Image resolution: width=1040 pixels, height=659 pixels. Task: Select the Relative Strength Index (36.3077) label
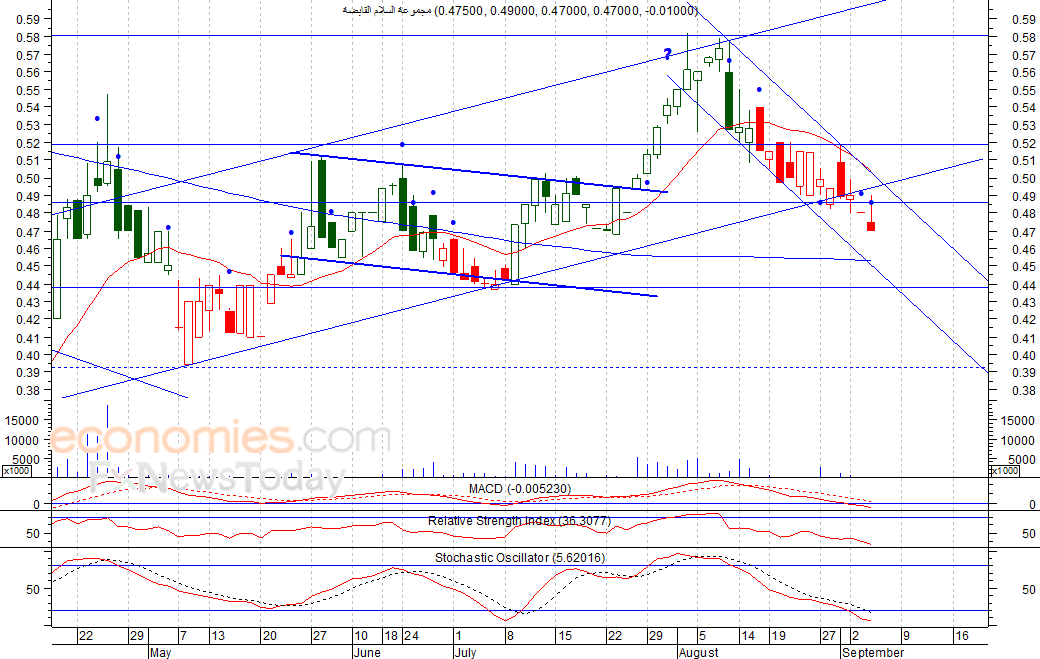click(519, 521)
